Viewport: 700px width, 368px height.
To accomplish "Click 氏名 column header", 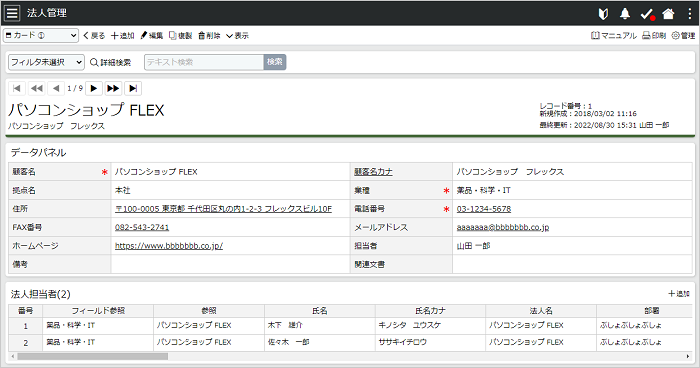I will (320, 311).
